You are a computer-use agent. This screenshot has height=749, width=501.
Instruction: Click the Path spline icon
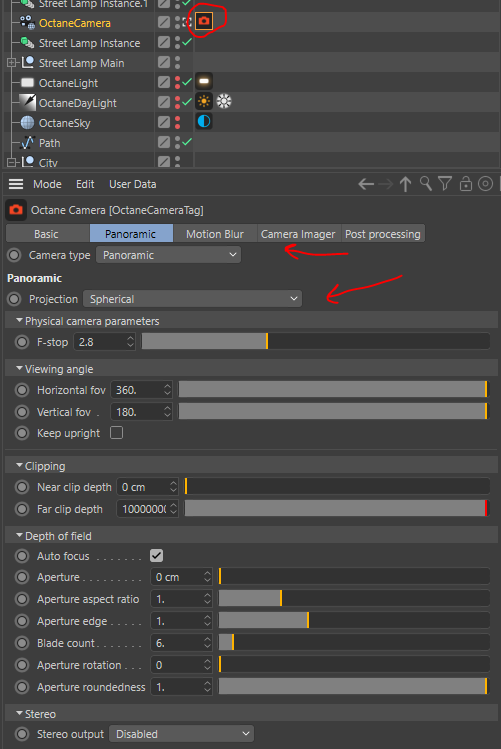point(27,143)
